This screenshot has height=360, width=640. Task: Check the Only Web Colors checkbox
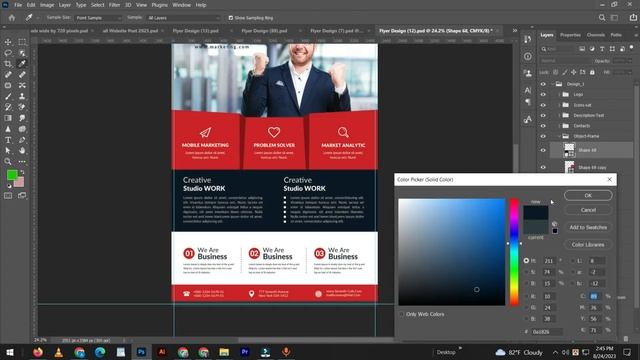(401, 314)
